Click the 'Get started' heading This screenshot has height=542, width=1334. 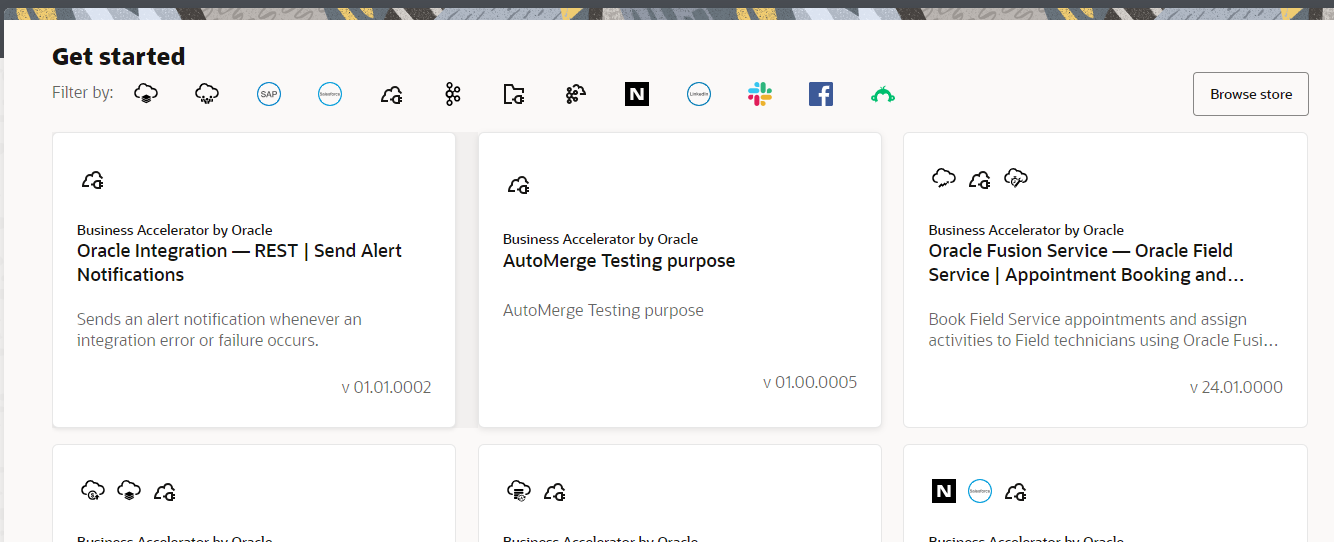(x=119, y=56)
